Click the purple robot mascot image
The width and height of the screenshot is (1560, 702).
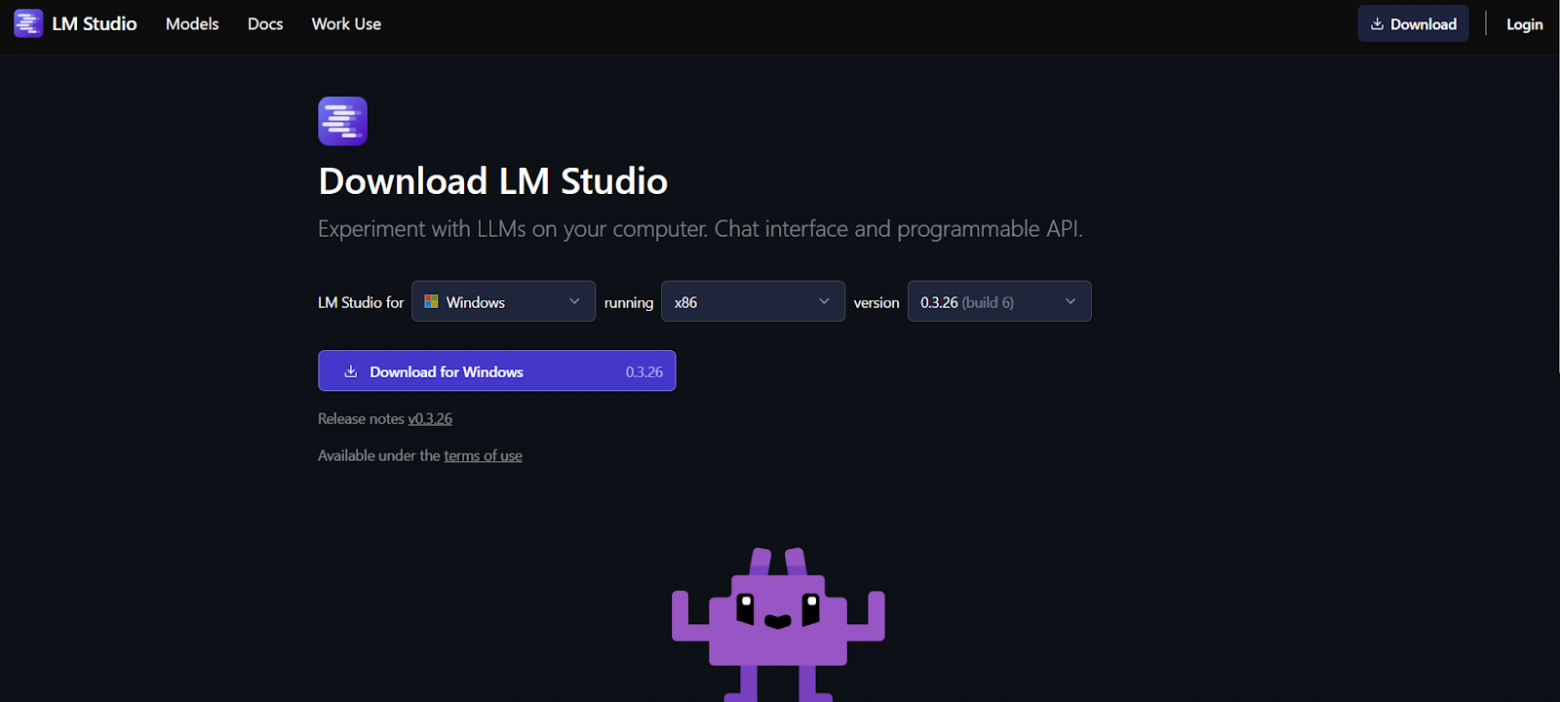click(778, 624)
